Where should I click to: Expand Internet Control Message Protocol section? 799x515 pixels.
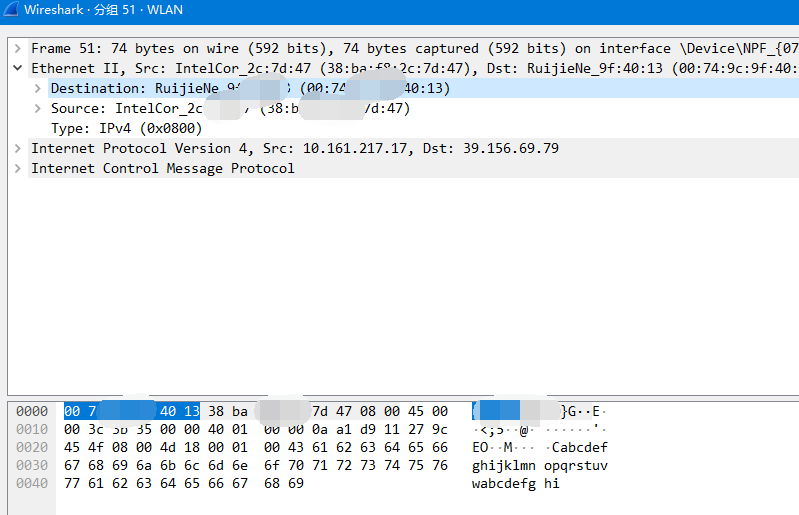[x=18, y=168]
